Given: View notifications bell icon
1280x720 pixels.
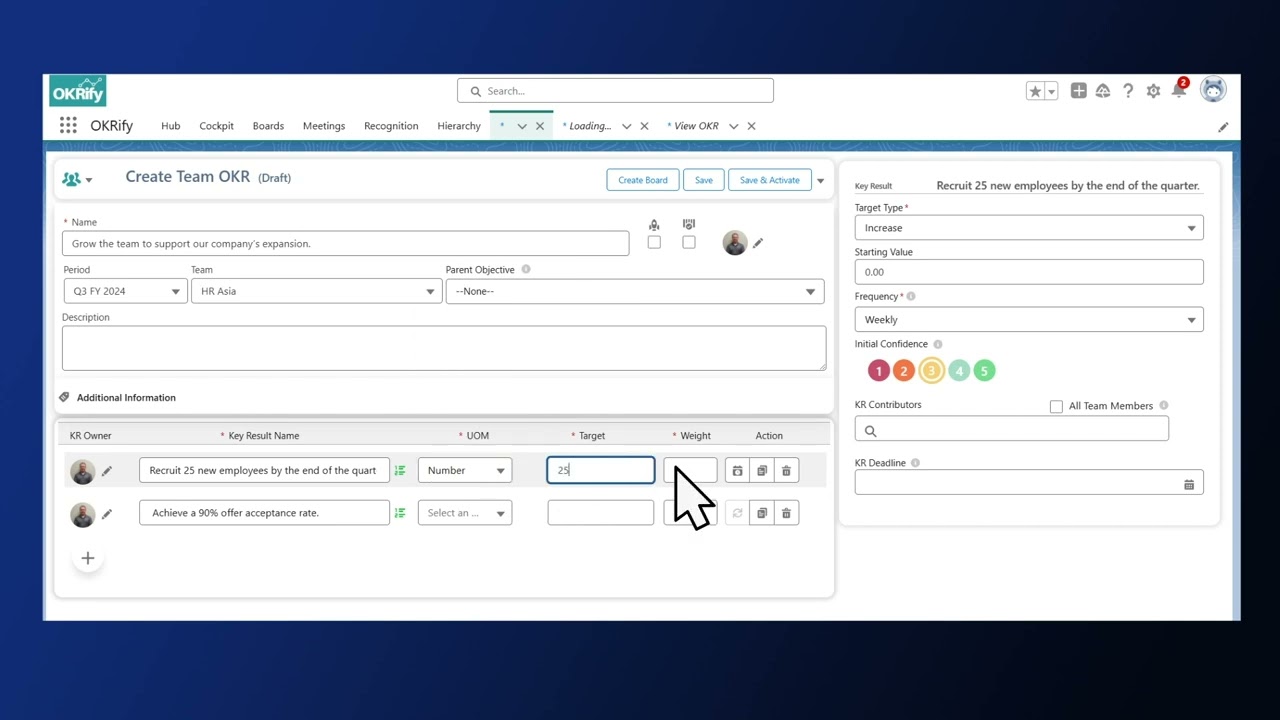Looking at the screenshot, I should 1179,91.
